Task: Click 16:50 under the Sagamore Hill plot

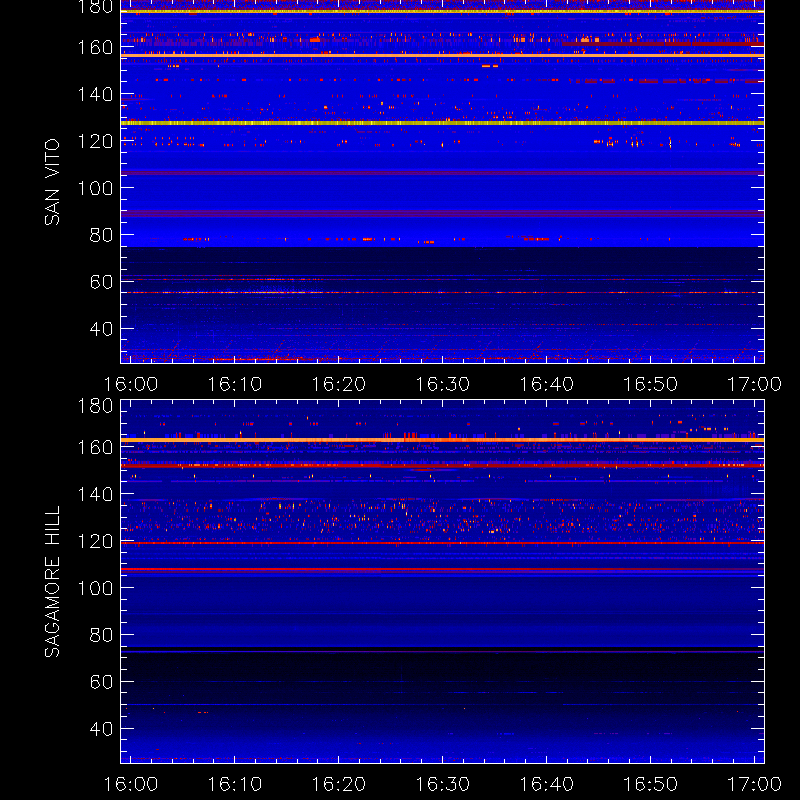Action: click(651, 784)
